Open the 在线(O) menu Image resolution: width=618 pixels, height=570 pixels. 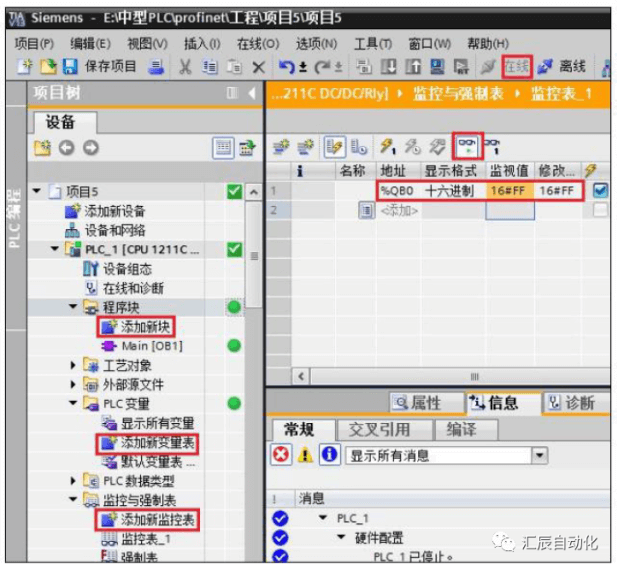click(x=258, y=43)
